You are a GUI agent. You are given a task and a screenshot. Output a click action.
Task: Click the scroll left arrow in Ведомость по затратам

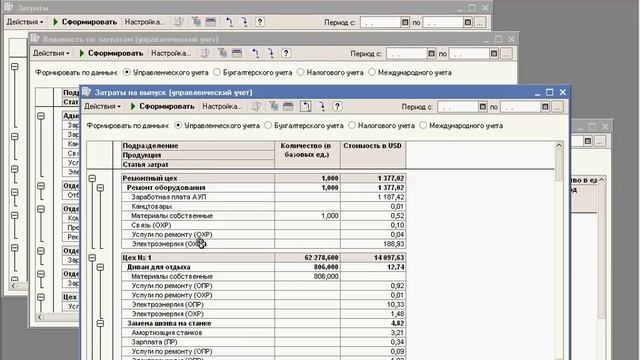39,317
